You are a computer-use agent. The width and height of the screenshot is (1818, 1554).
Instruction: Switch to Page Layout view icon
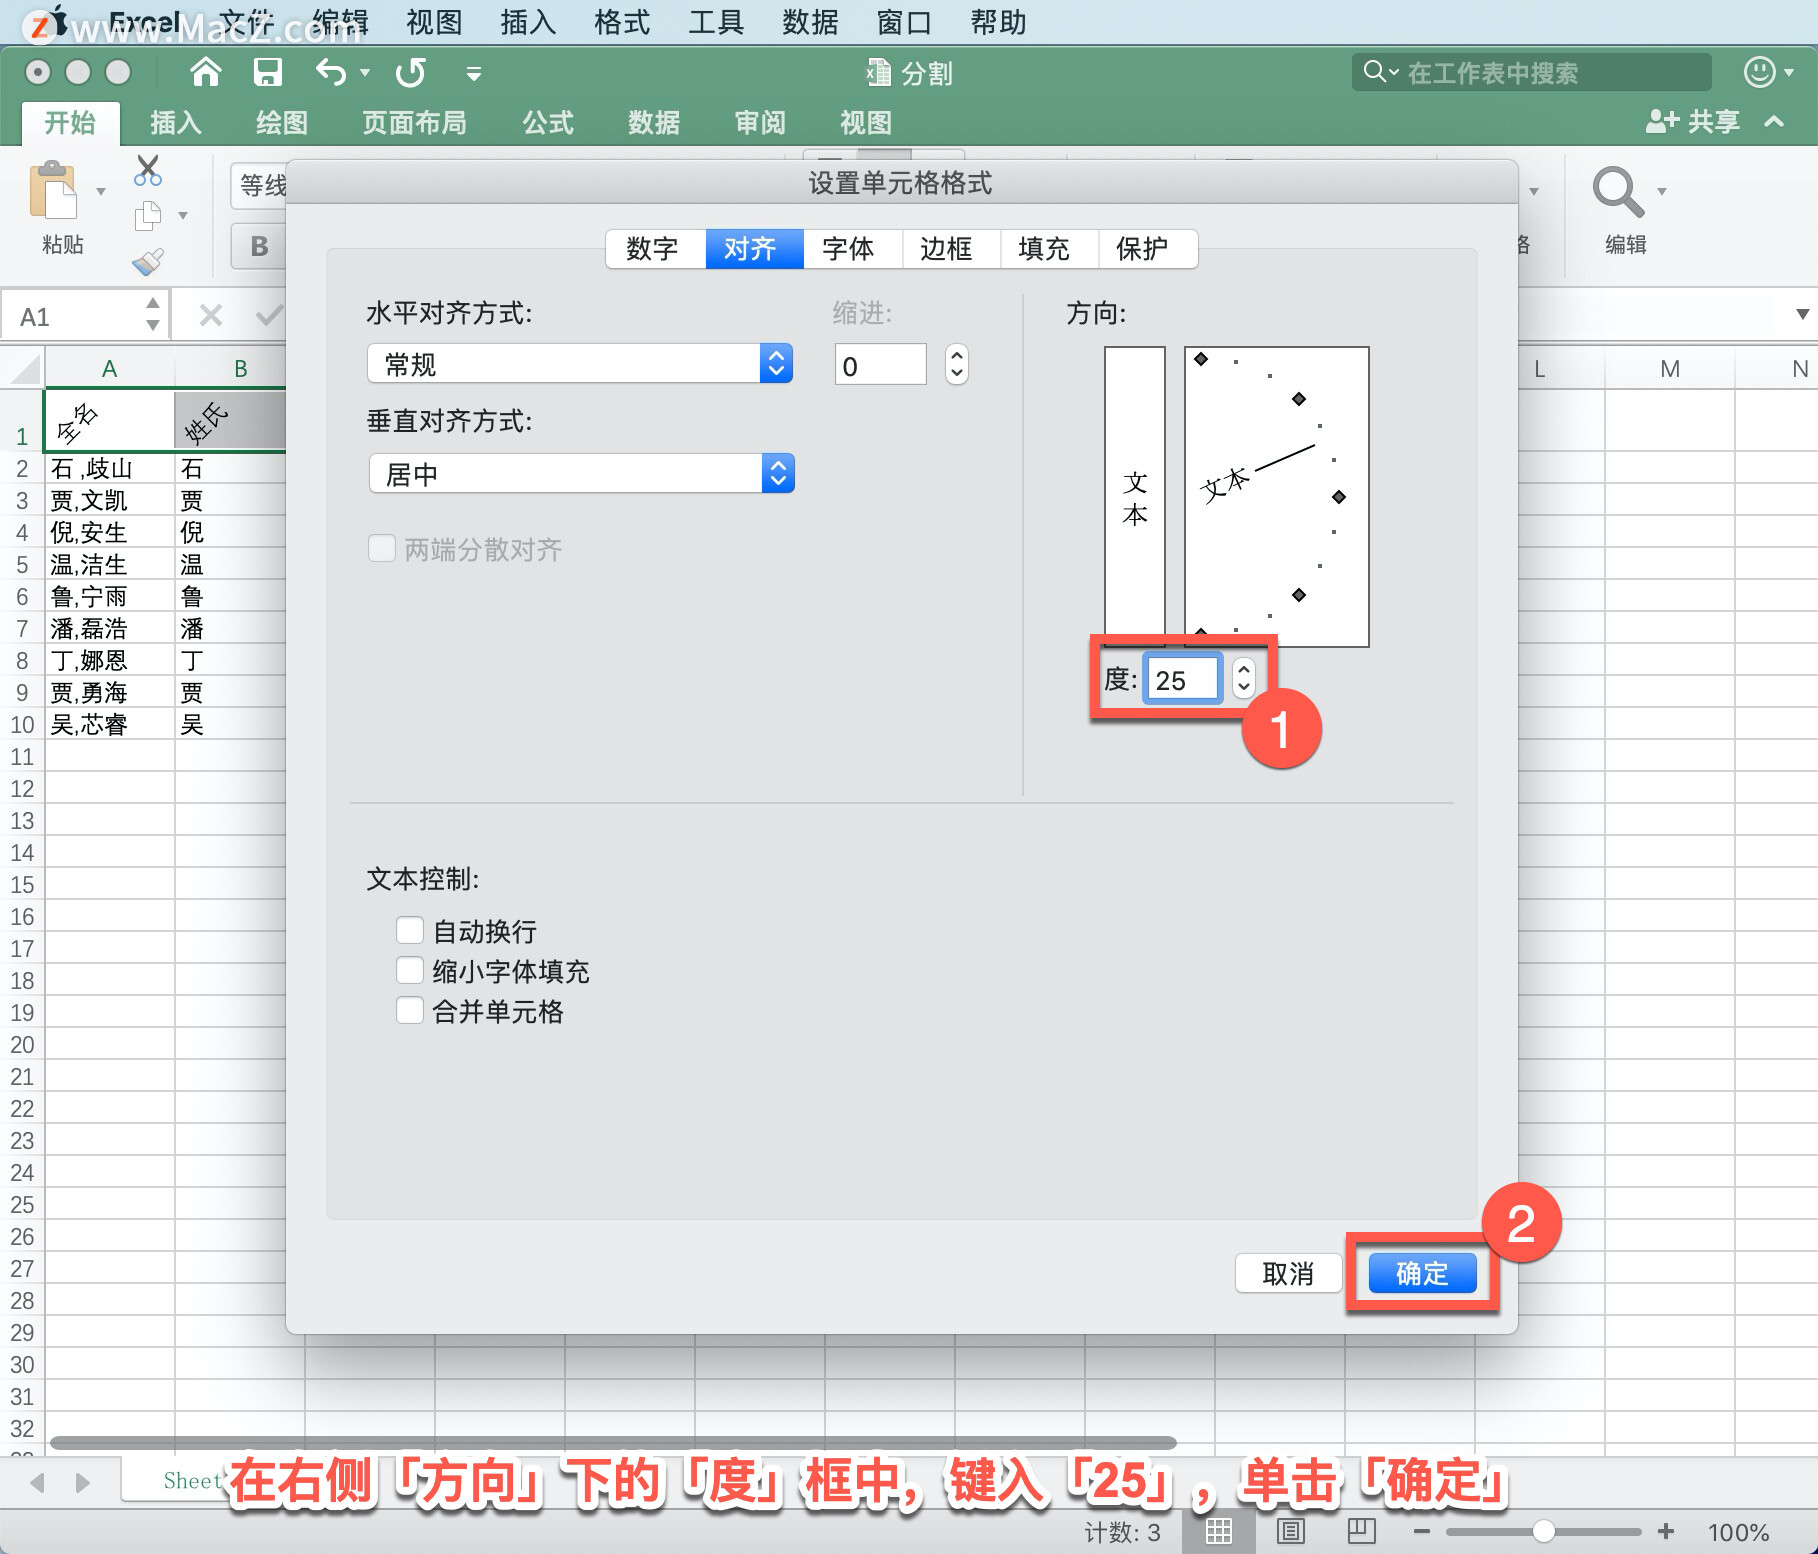pos(1291,1531)
